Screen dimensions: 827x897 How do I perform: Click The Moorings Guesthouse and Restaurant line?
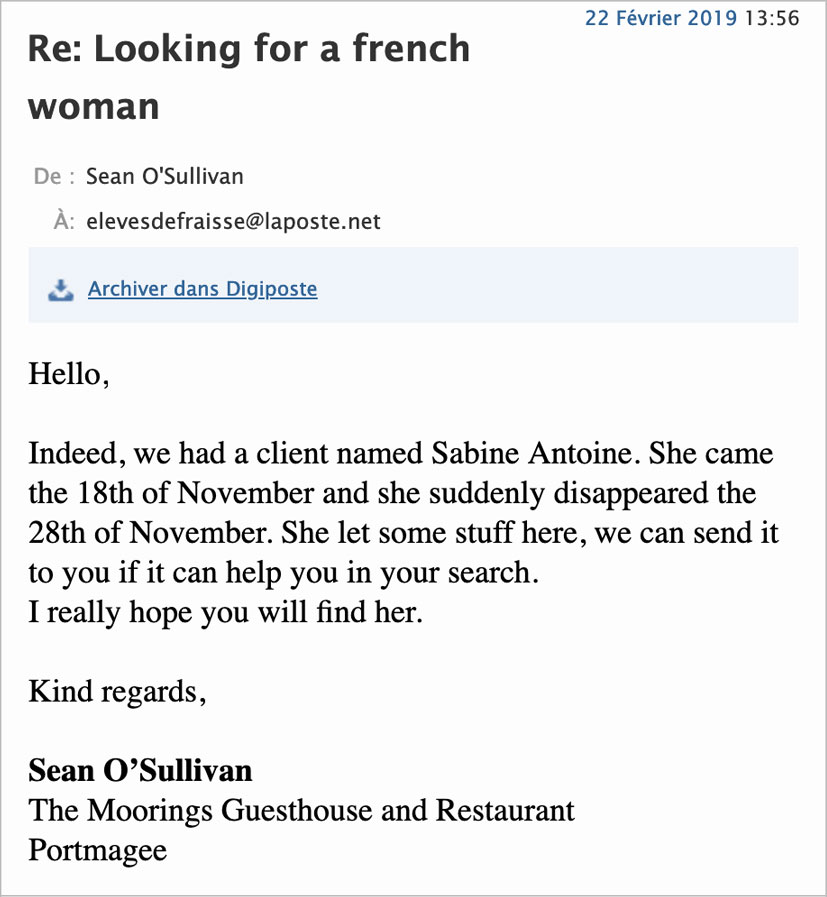click(301, 811)
